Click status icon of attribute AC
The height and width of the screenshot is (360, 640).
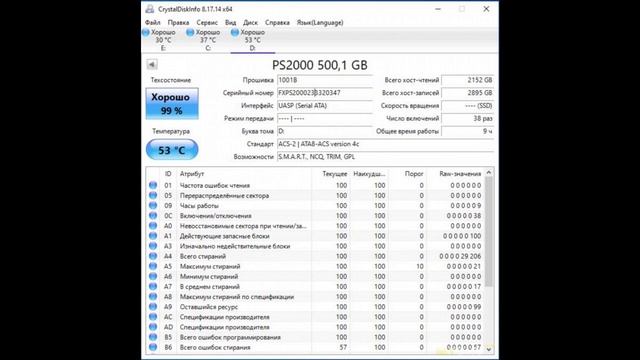click(153, 317)
